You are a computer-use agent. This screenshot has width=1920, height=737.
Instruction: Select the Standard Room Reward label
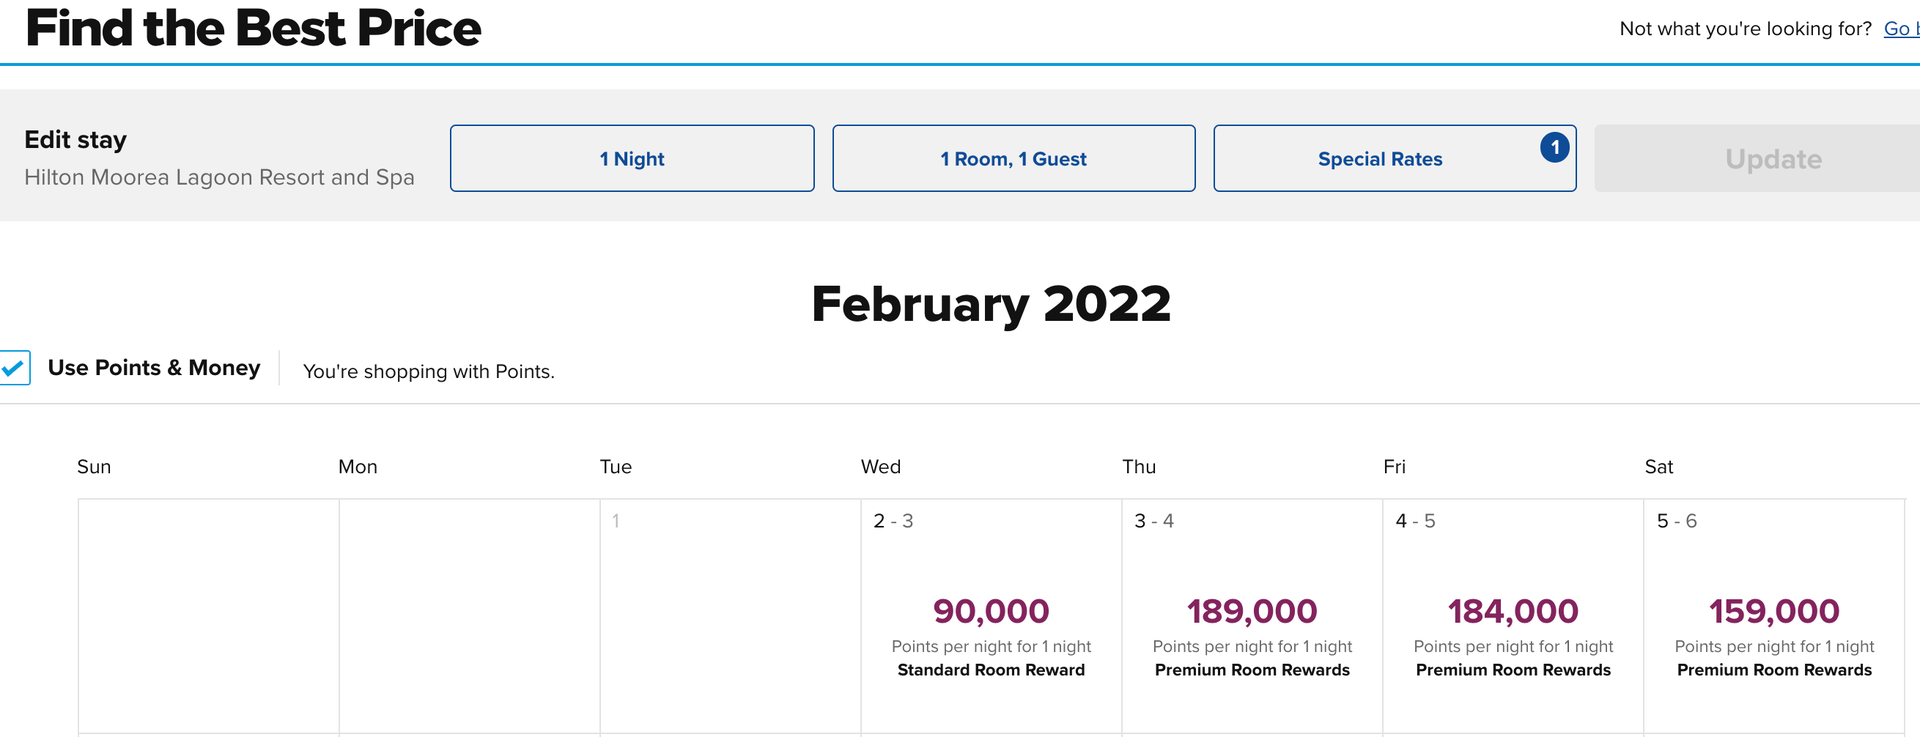[x=990, y=670]
